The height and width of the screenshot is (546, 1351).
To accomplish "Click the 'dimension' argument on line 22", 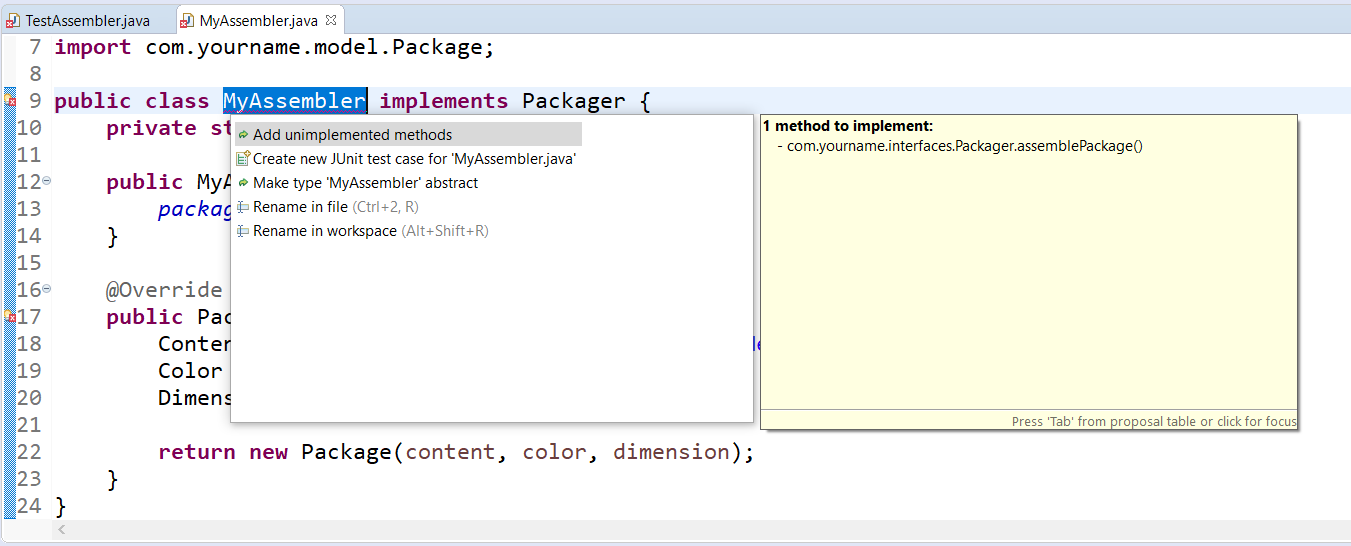I will pos(672,452).
